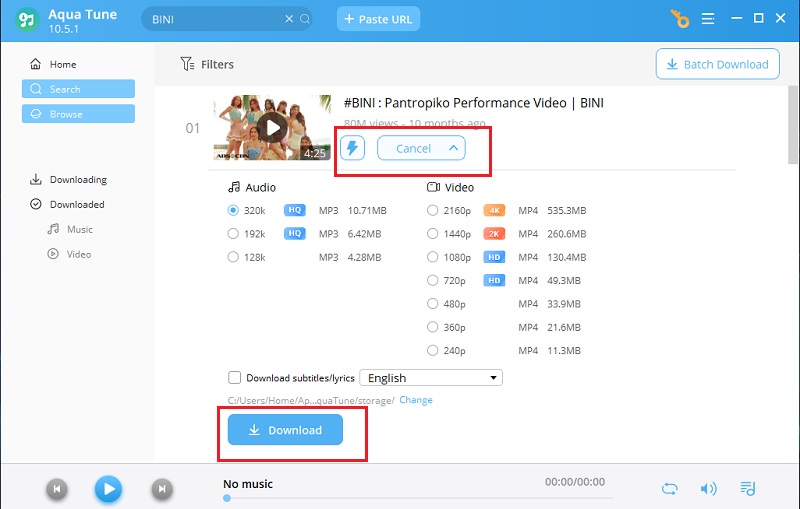Open the hamburger menu in title bar

point(708,19)
